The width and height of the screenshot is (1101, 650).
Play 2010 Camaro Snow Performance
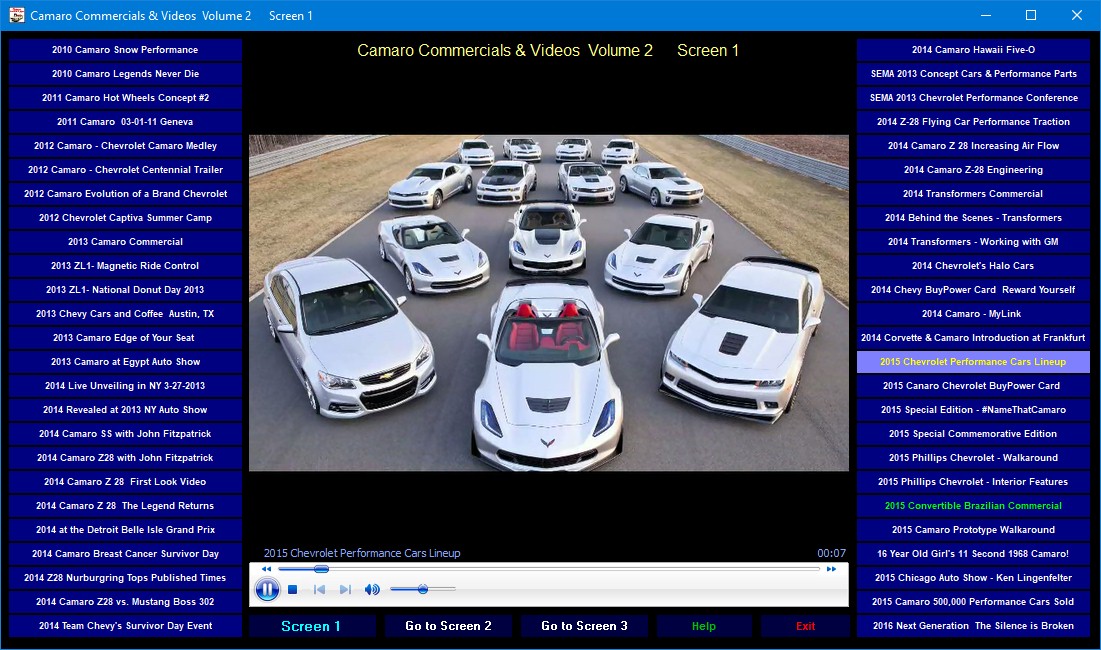(125, 50)
